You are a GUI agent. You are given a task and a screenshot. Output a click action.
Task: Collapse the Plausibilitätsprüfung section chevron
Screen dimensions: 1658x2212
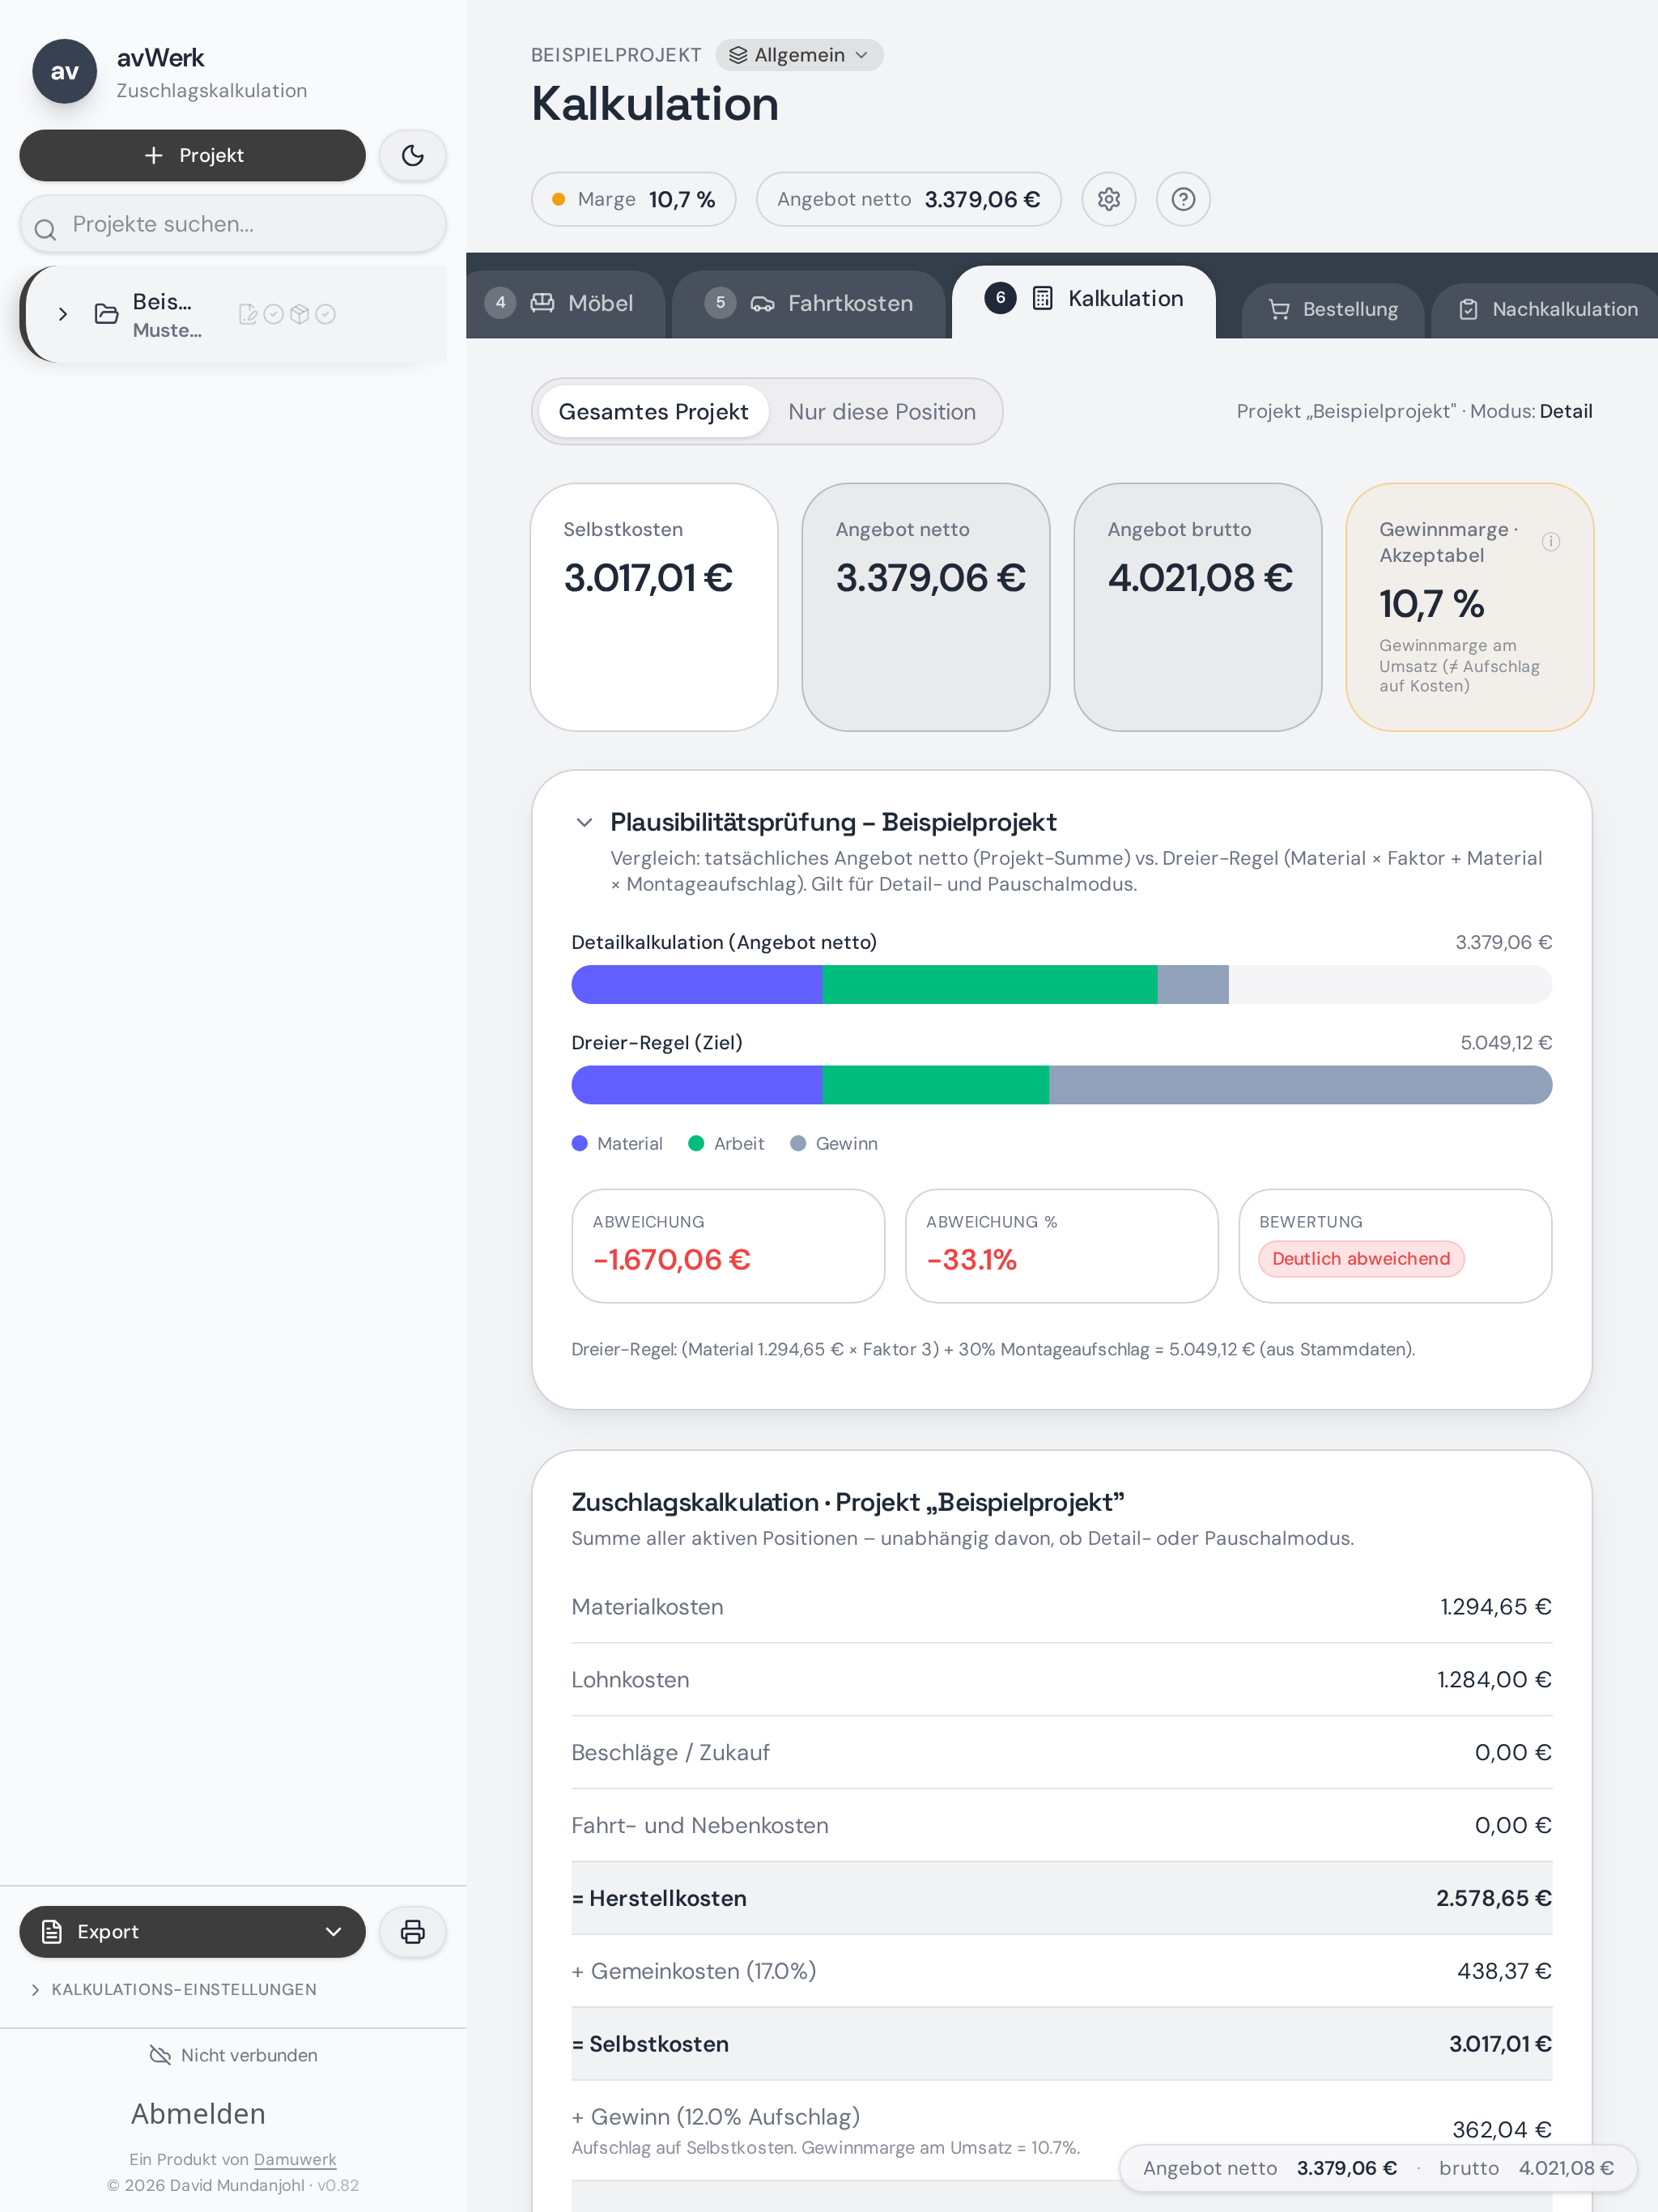584,822
